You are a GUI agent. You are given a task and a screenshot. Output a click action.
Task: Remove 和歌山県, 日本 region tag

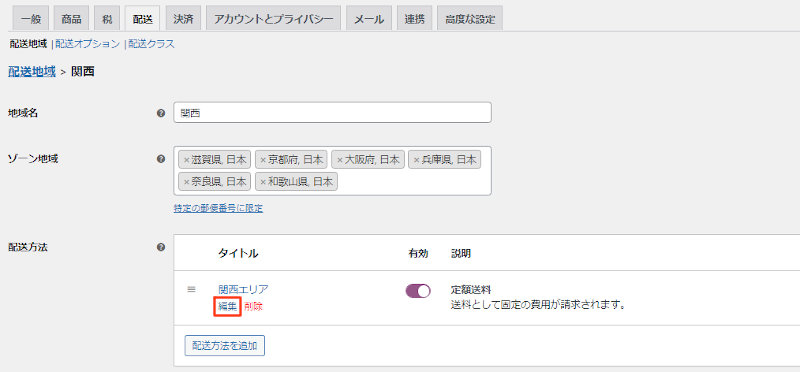263,181
